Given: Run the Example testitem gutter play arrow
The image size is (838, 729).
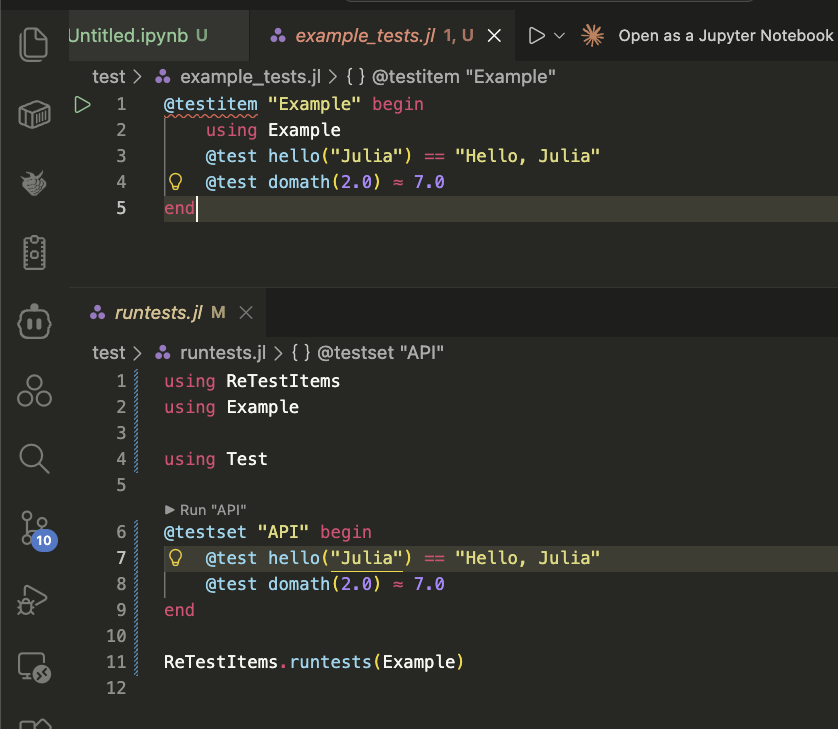Looking at the screenshot, I should [82, 104].
